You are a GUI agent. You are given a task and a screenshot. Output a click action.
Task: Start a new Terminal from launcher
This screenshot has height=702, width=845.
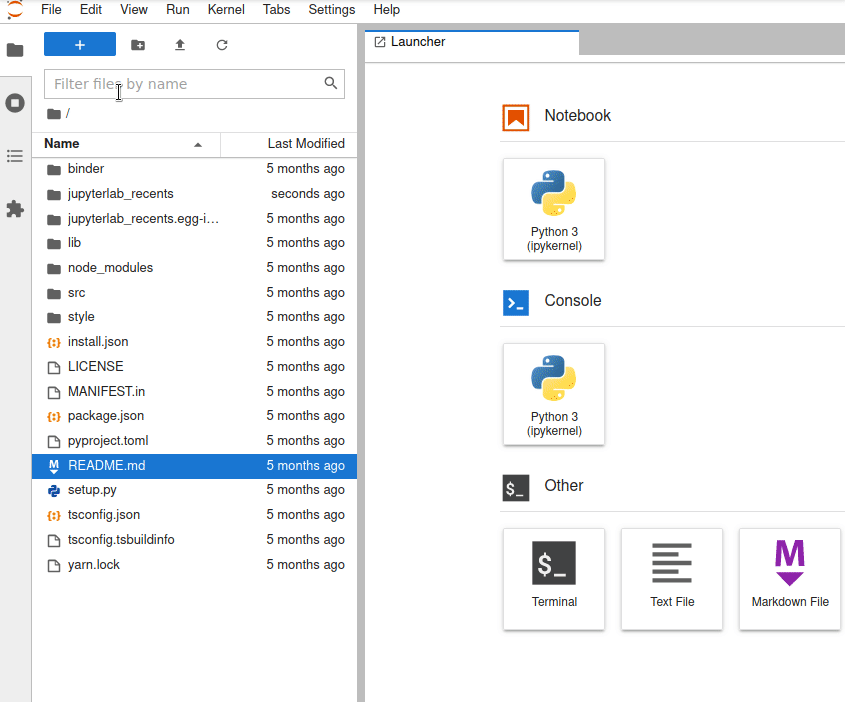point(554,579)
